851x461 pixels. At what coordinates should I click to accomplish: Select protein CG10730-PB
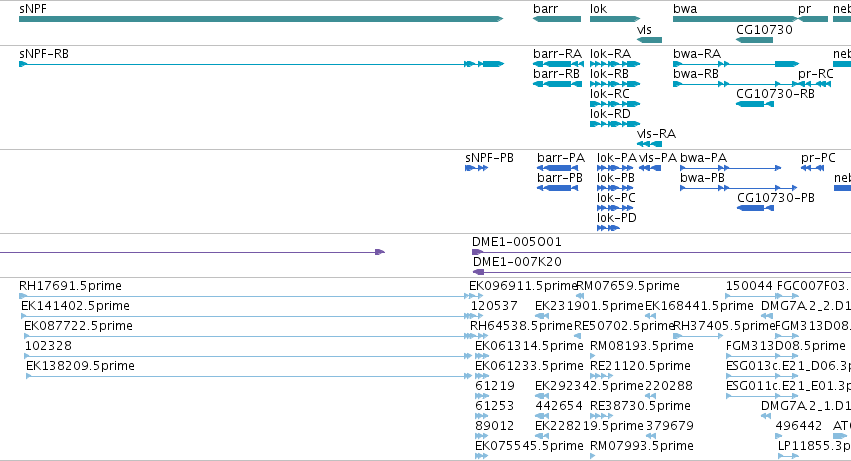tap(755, 208)
